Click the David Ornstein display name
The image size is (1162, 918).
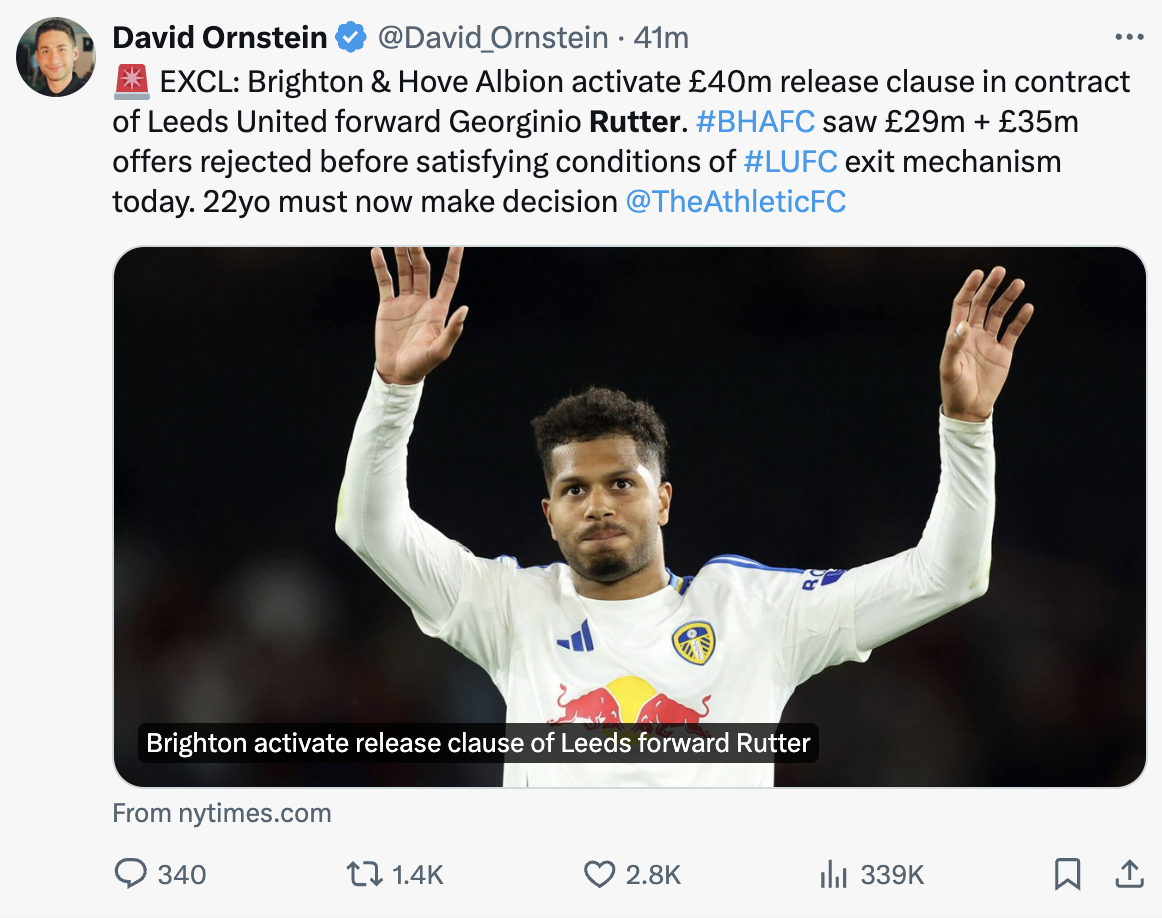220,38
